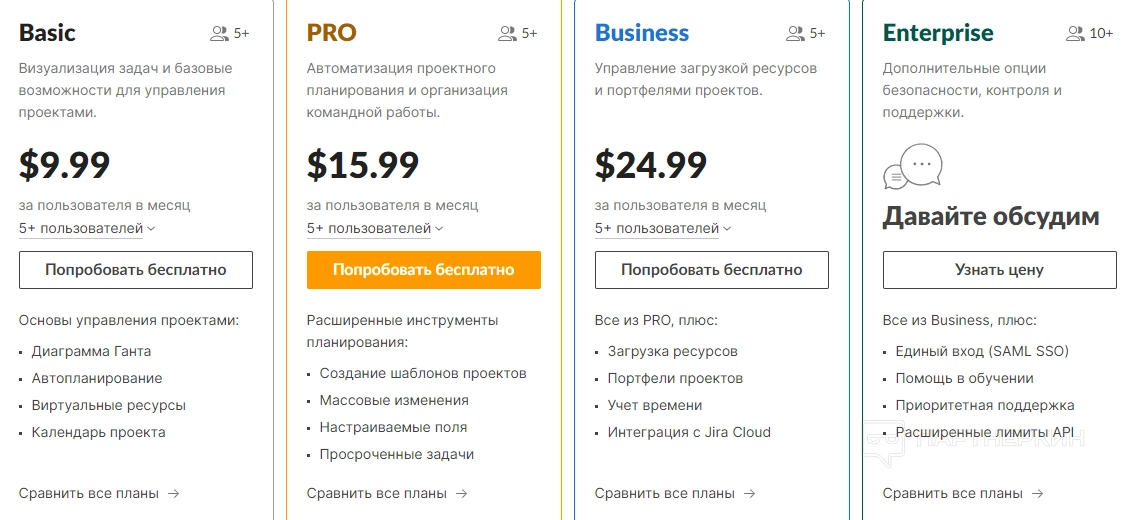Start the Business plan free trial button
1136x520 pixels.
point(712,270)
